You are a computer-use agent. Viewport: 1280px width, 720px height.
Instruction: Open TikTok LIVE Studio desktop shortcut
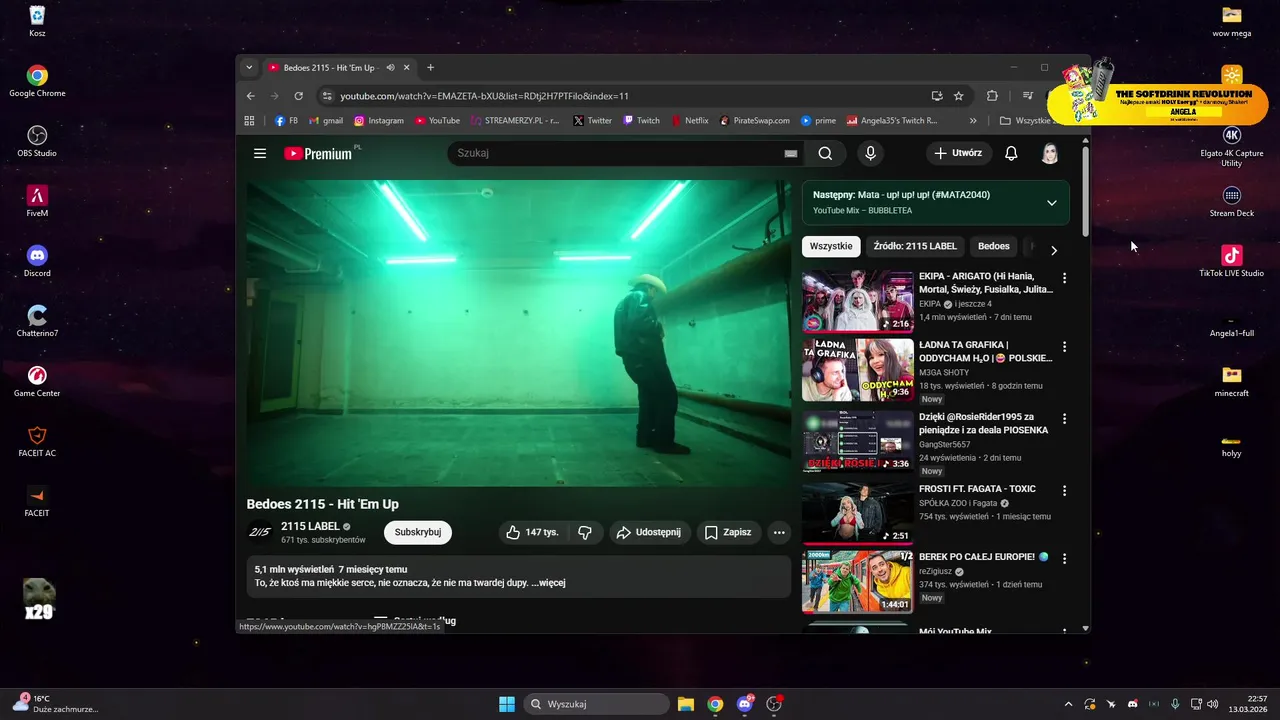(1232, 260)
